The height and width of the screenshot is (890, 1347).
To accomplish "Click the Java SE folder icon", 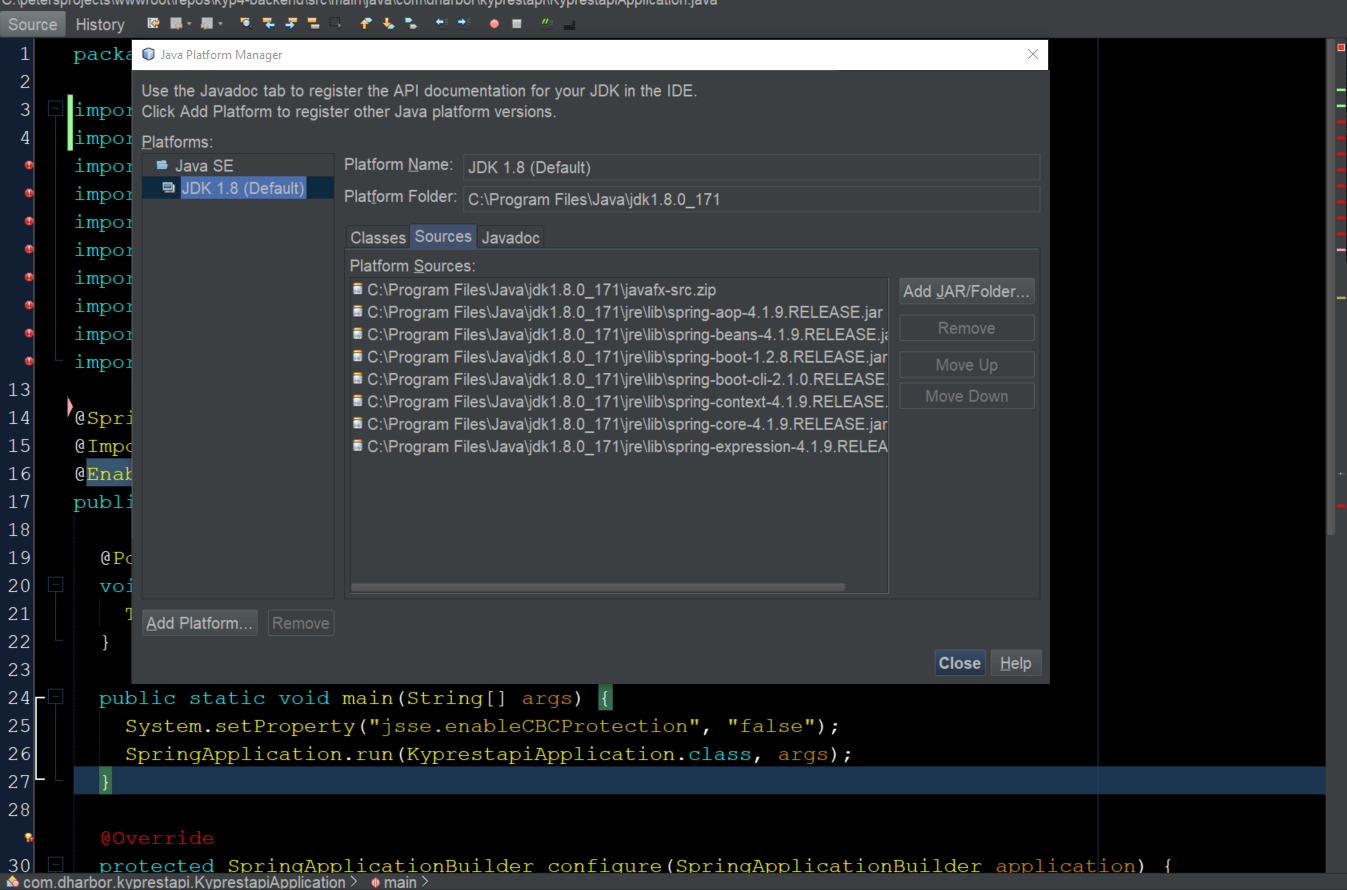I will pyautogui.click(x=162, y=165).
